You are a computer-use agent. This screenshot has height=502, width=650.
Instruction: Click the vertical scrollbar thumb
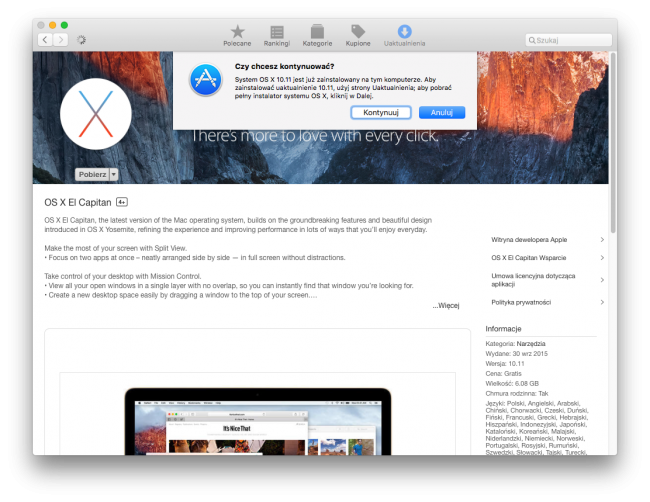tap(613, 143)
